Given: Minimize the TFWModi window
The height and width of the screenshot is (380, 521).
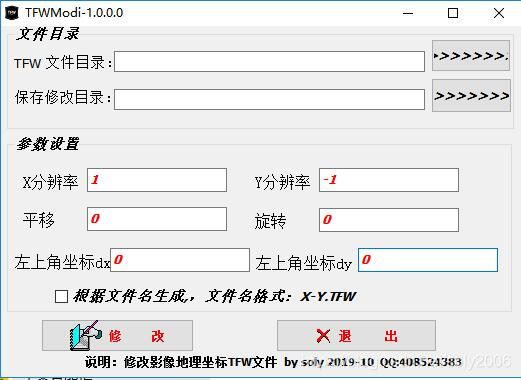Looking at the screenshot, I should tap(408, 13).
